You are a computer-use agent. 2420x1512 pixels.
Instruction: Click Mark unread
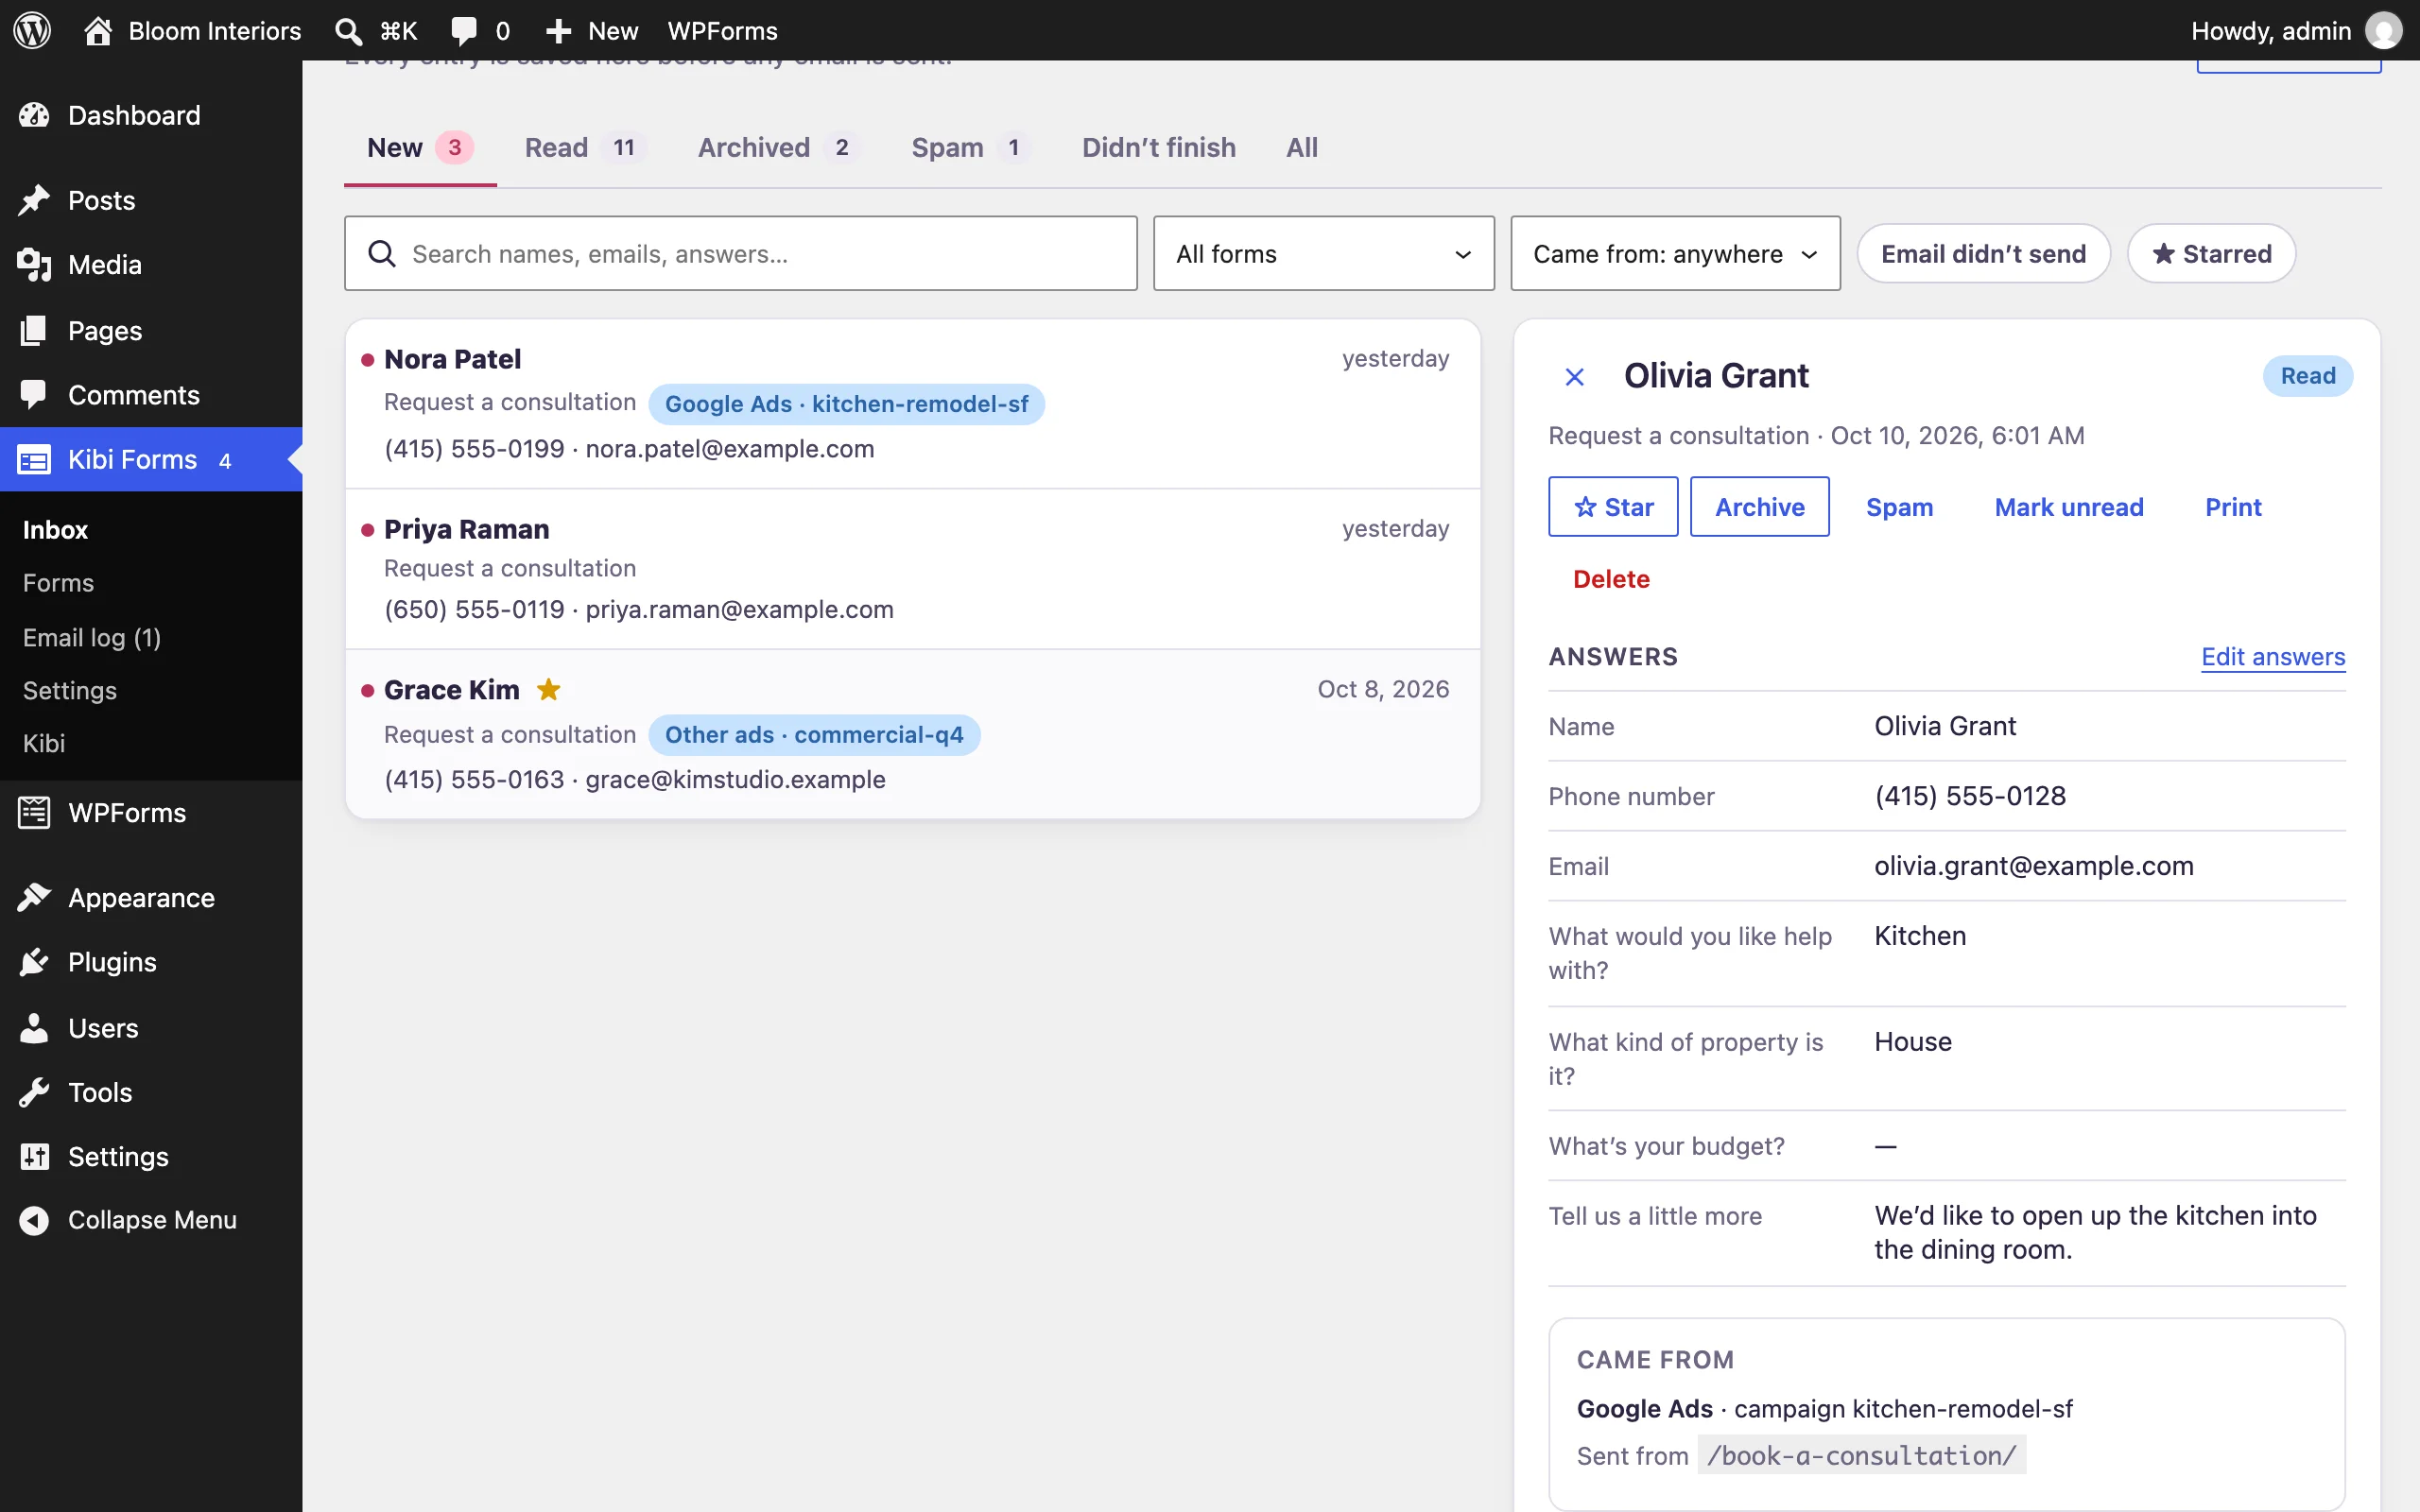coord(2068,507)
